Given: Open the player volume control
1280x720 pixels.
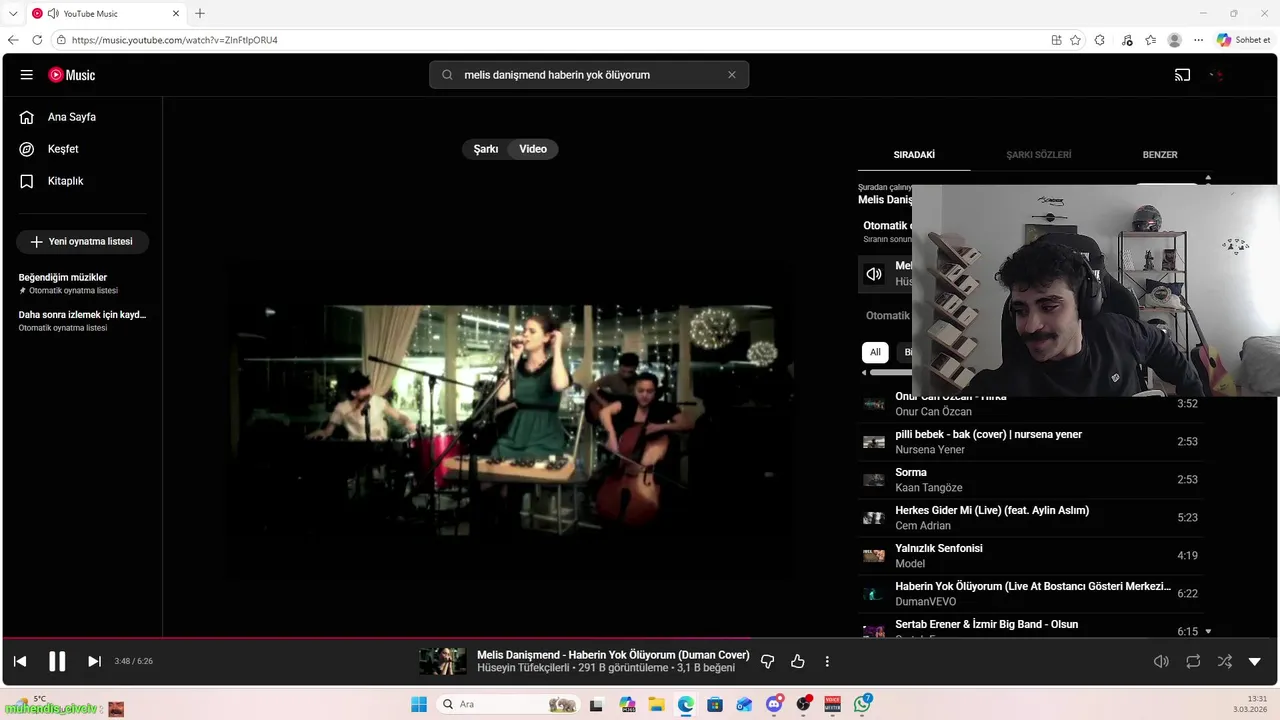Looking at the screenshot, I should tap(1161, 661).
